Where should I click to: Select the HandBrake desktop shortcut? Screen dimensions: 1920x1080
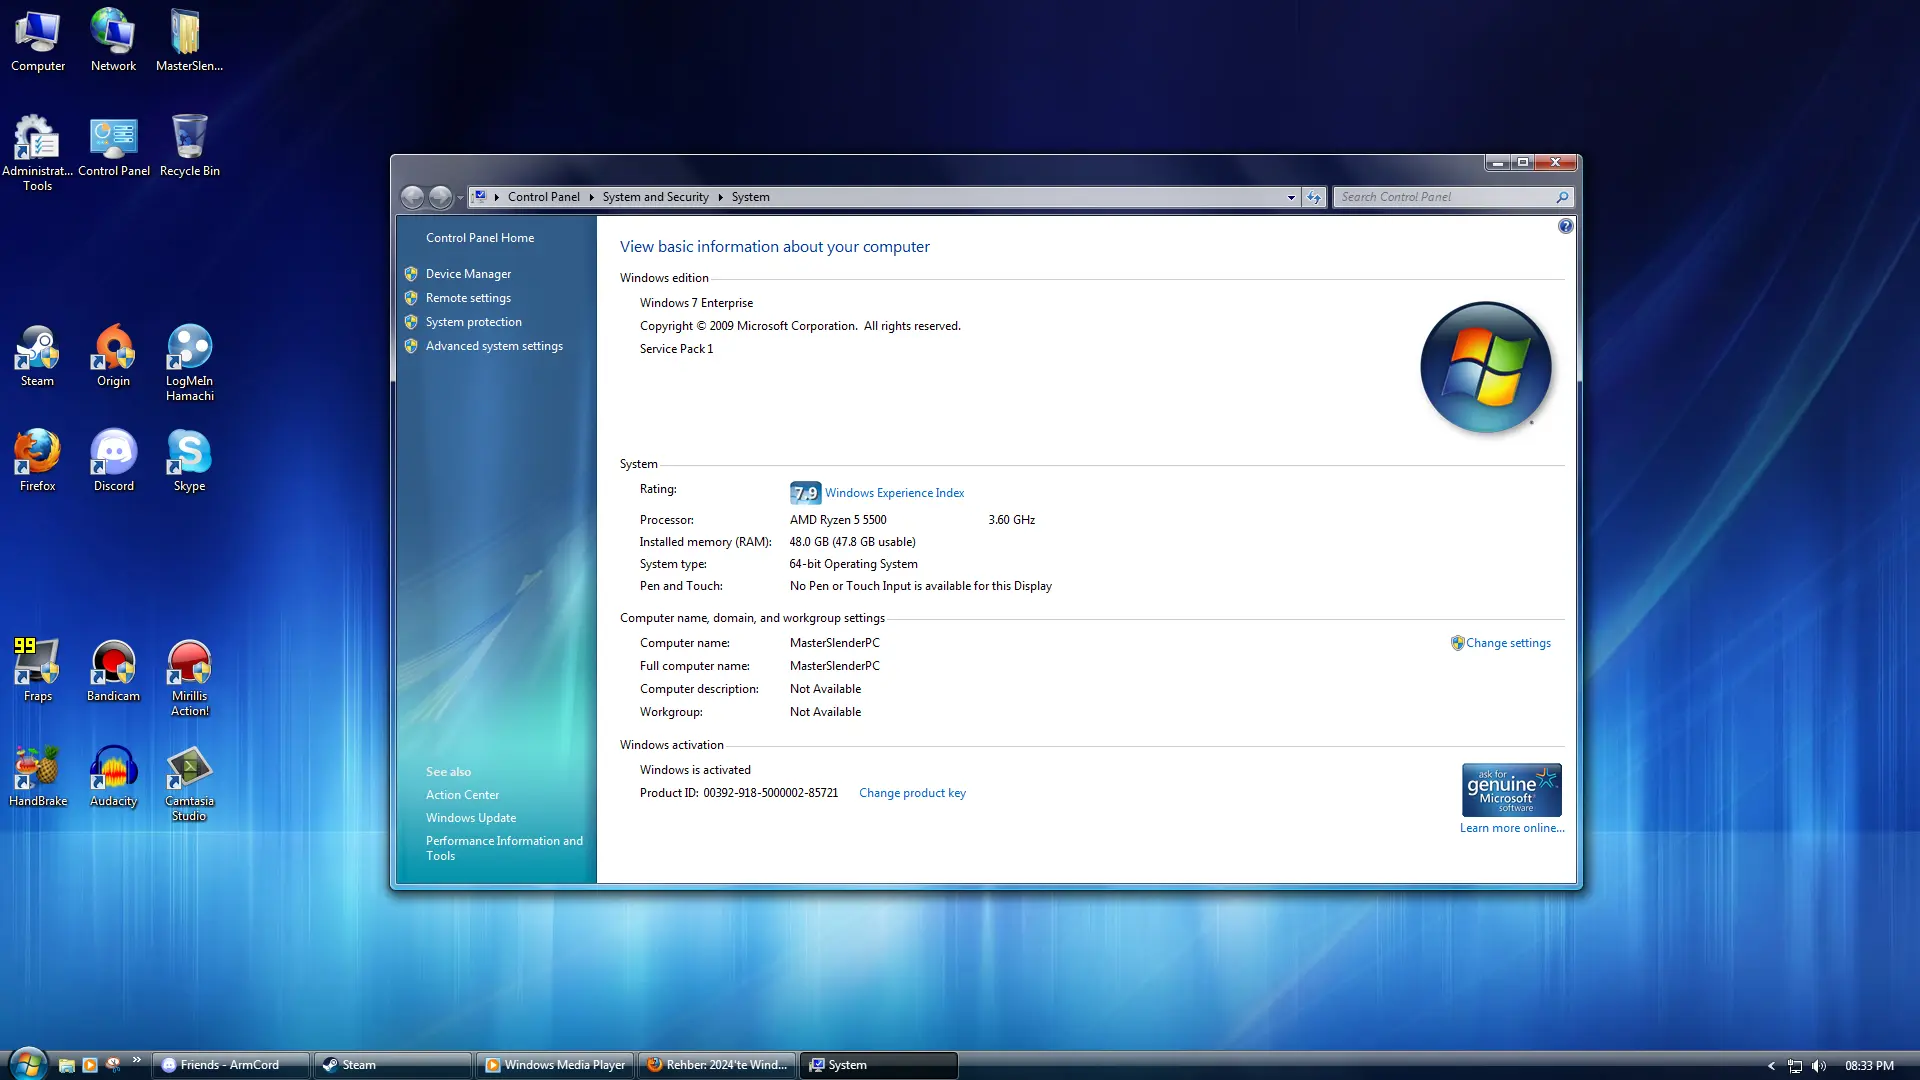click(38, 777)
